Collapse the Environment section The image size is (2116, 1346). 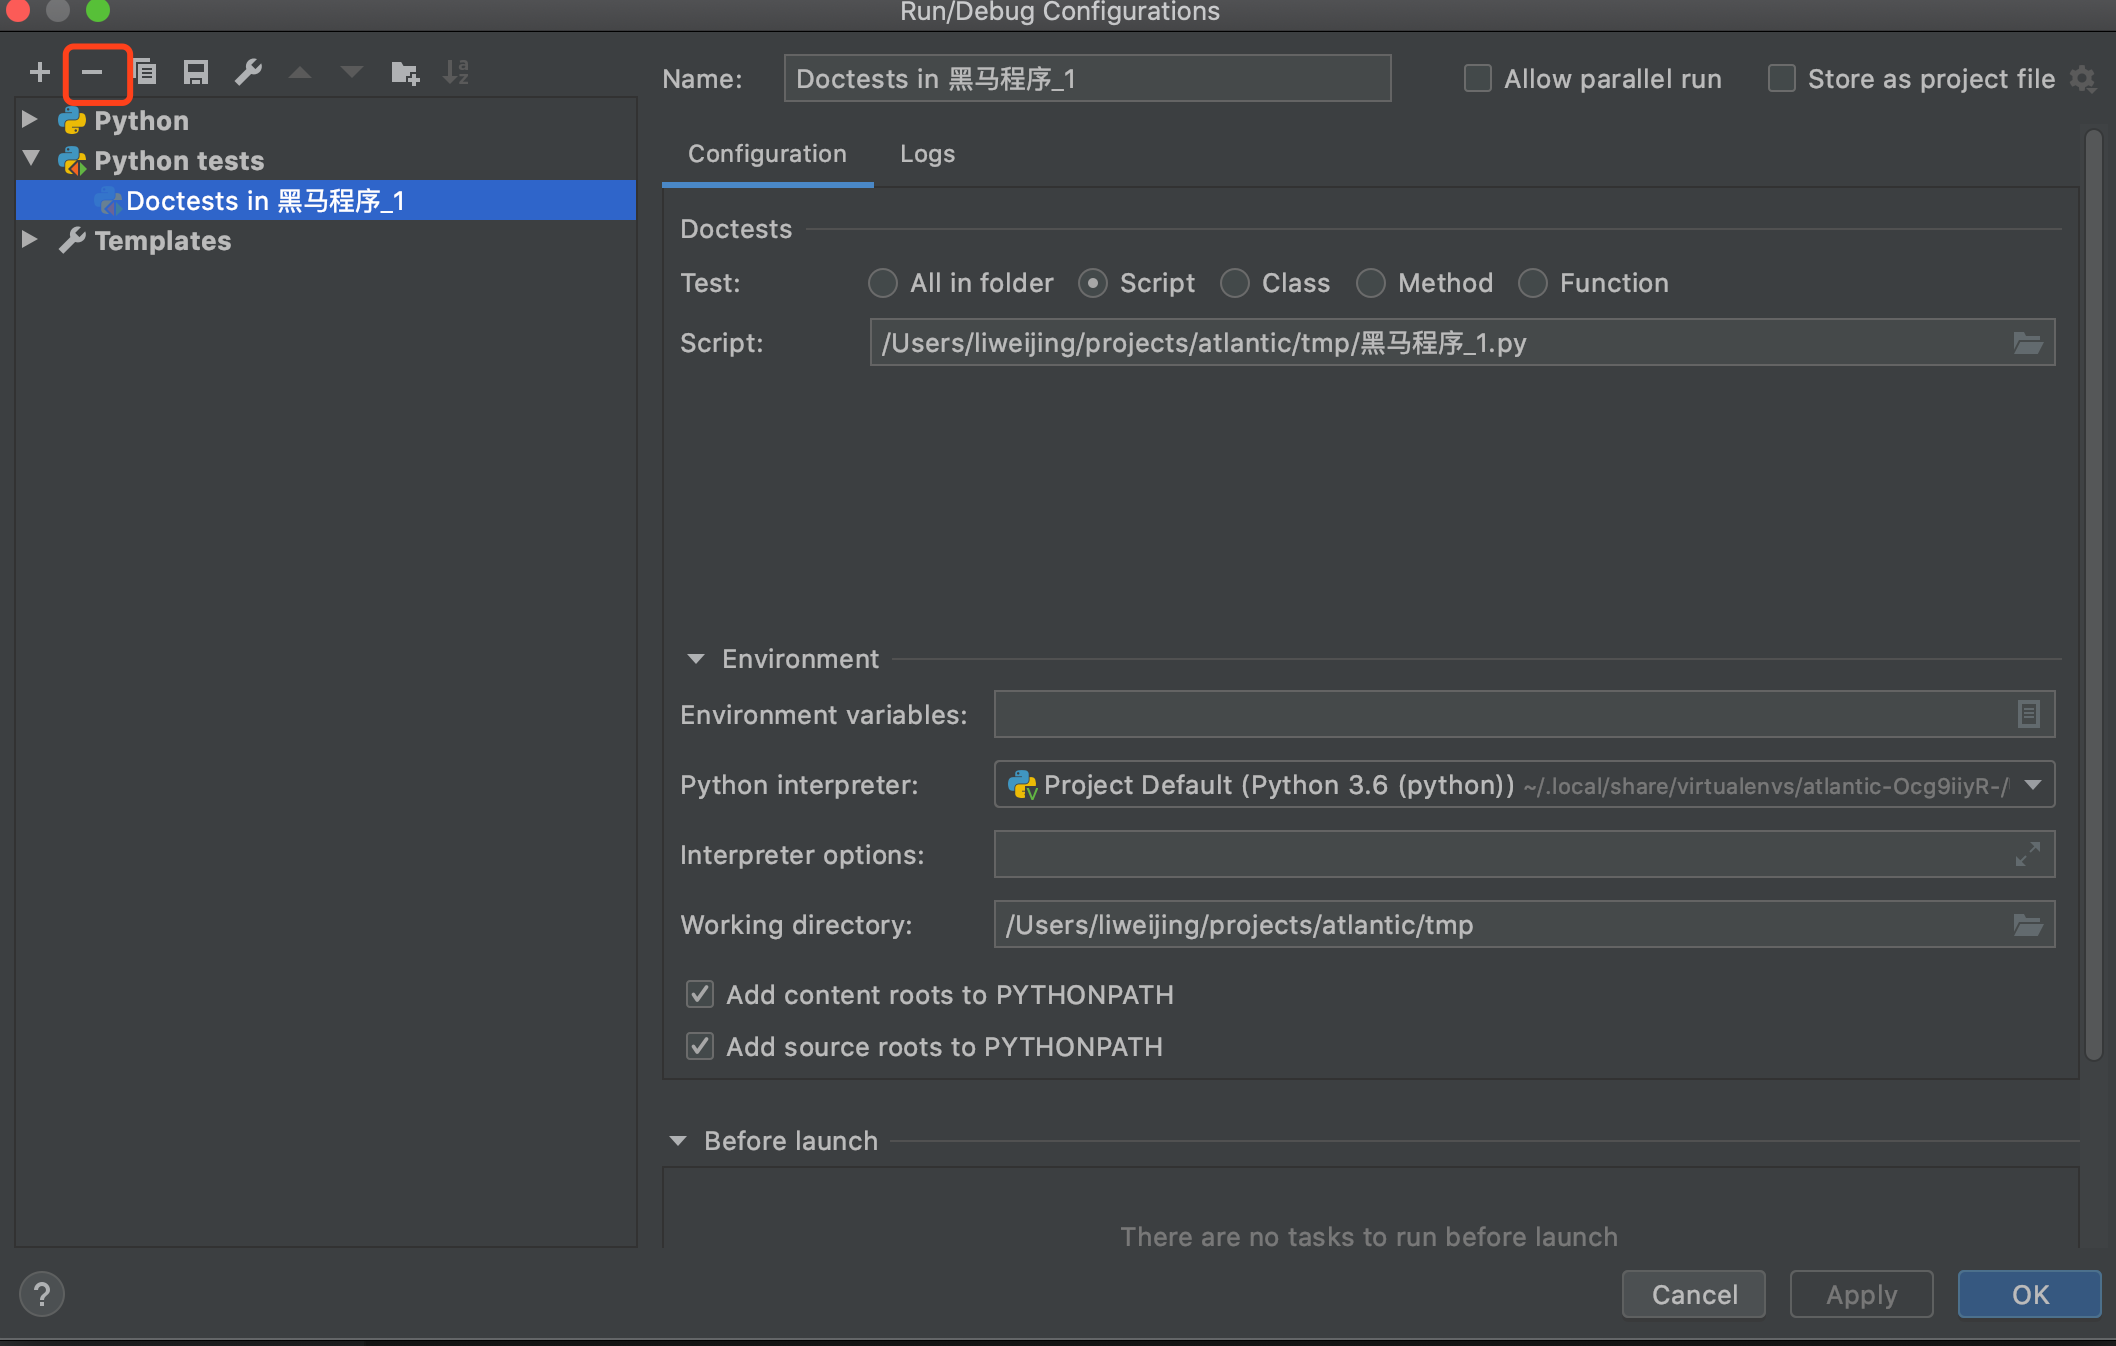click(696, 659)
